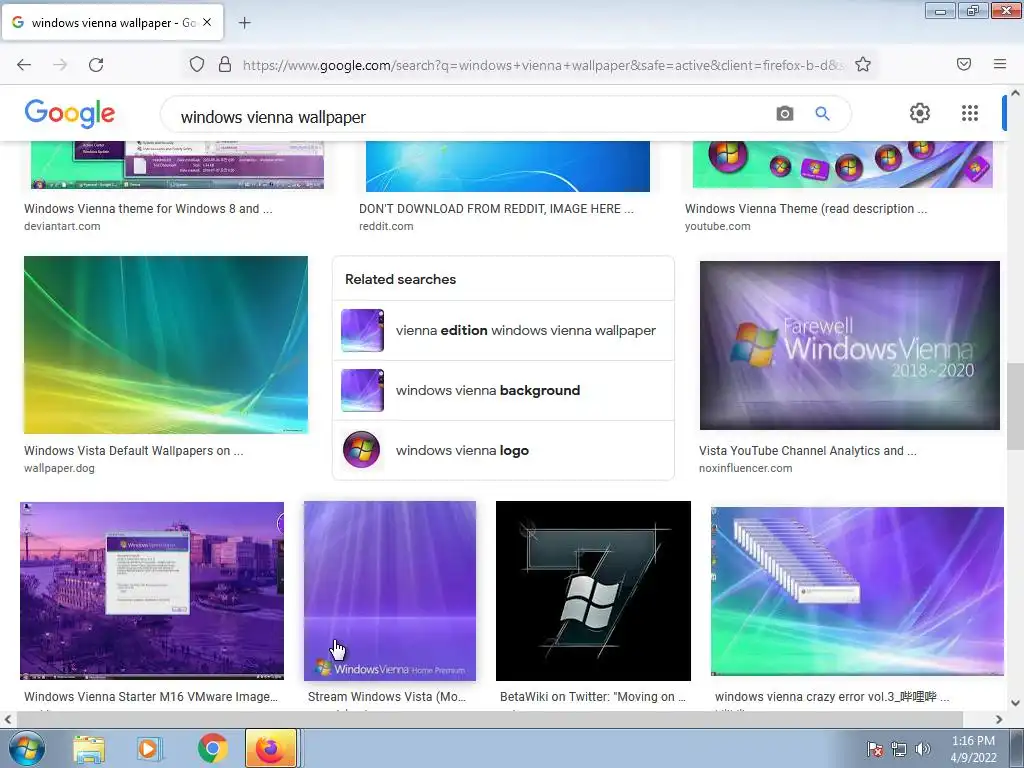Open the network tray icon

[899, 749]
